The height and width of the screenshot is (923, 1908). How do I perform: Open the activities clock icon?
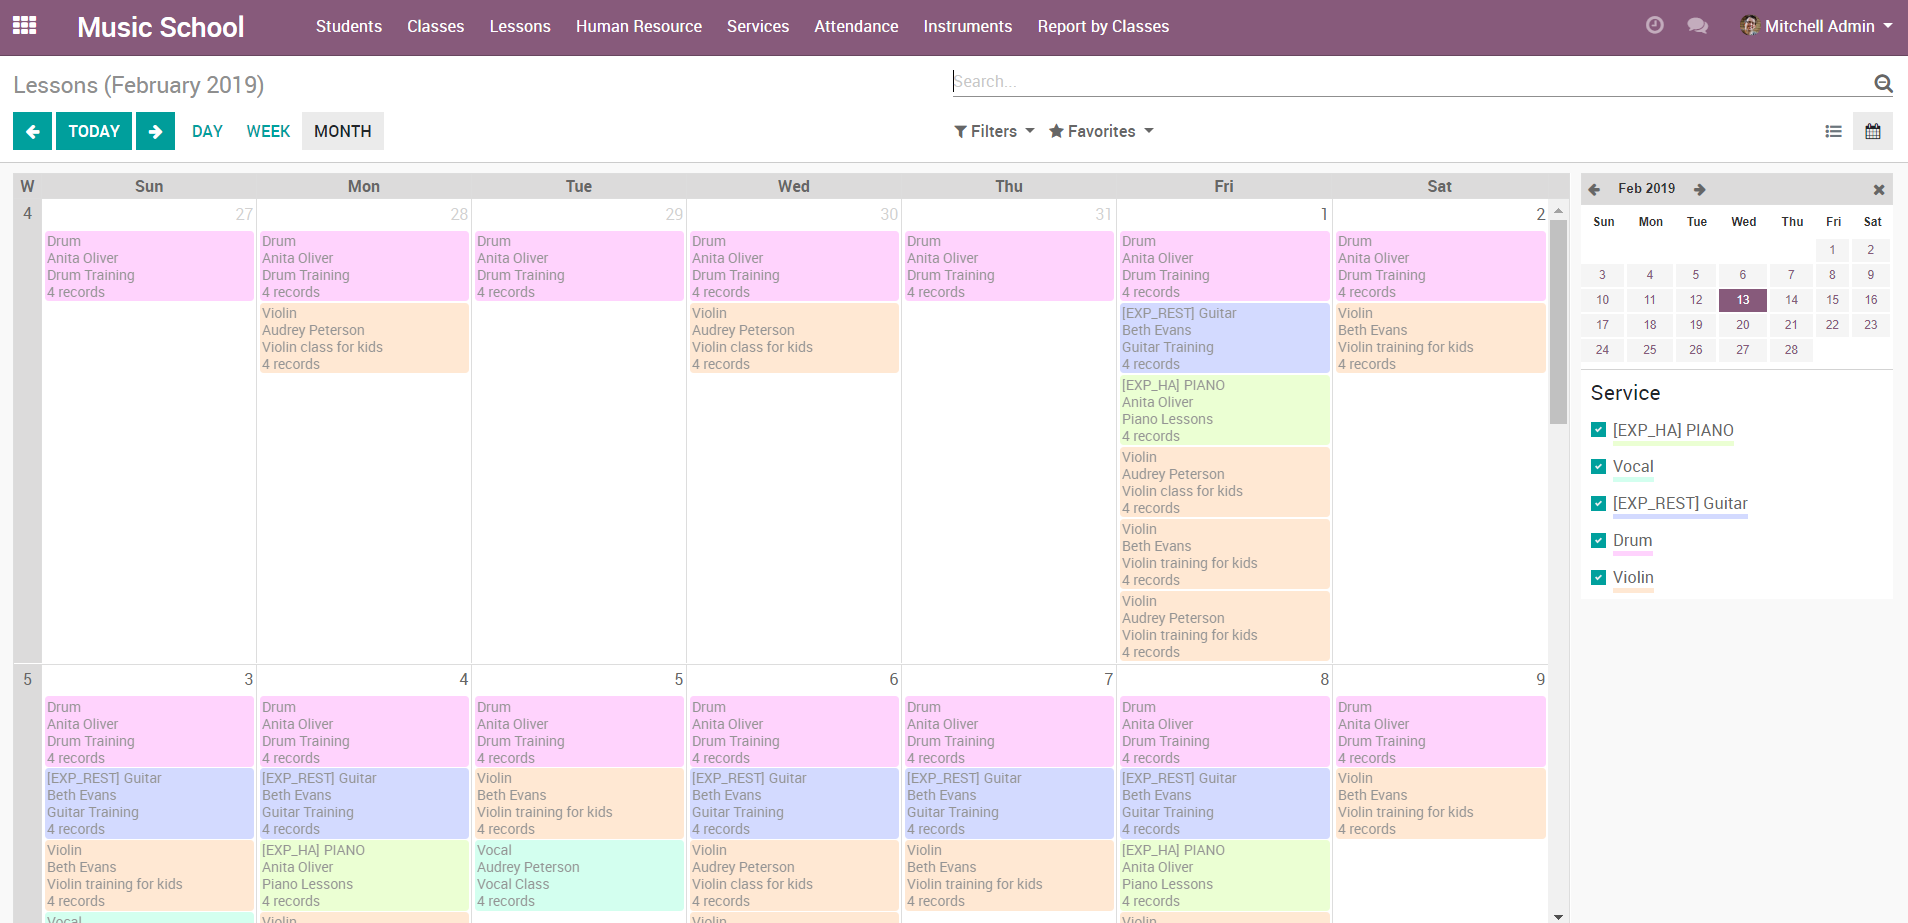[1655, 26]
